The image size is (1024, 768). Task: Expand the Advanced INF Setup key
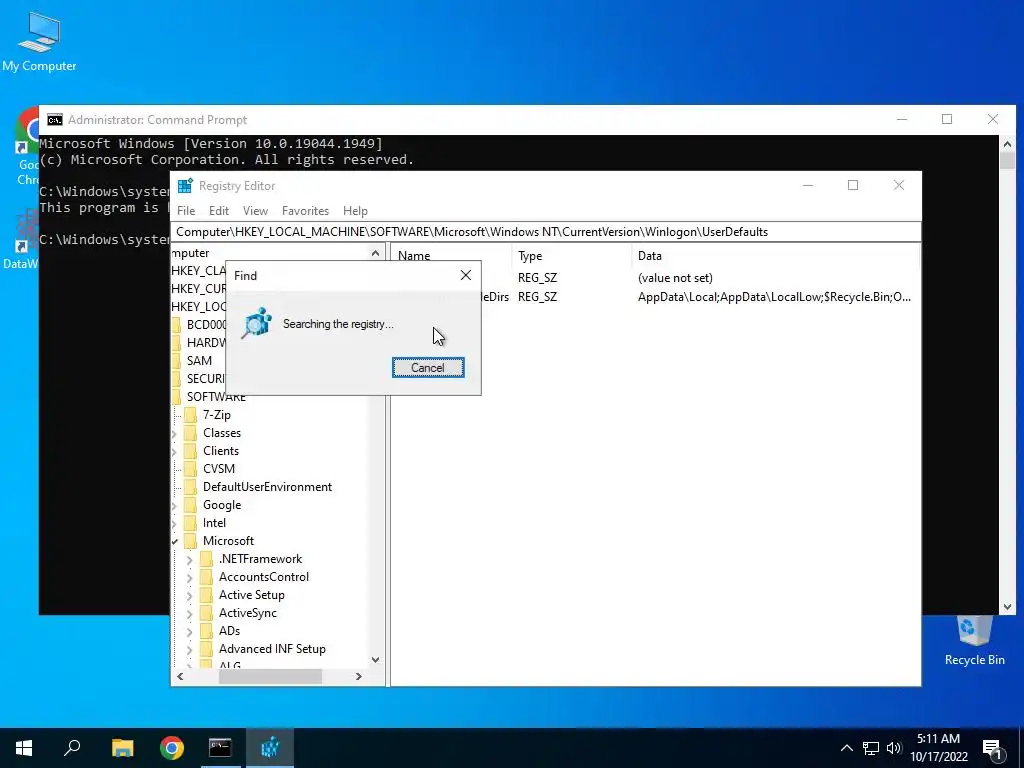[189, 649]
